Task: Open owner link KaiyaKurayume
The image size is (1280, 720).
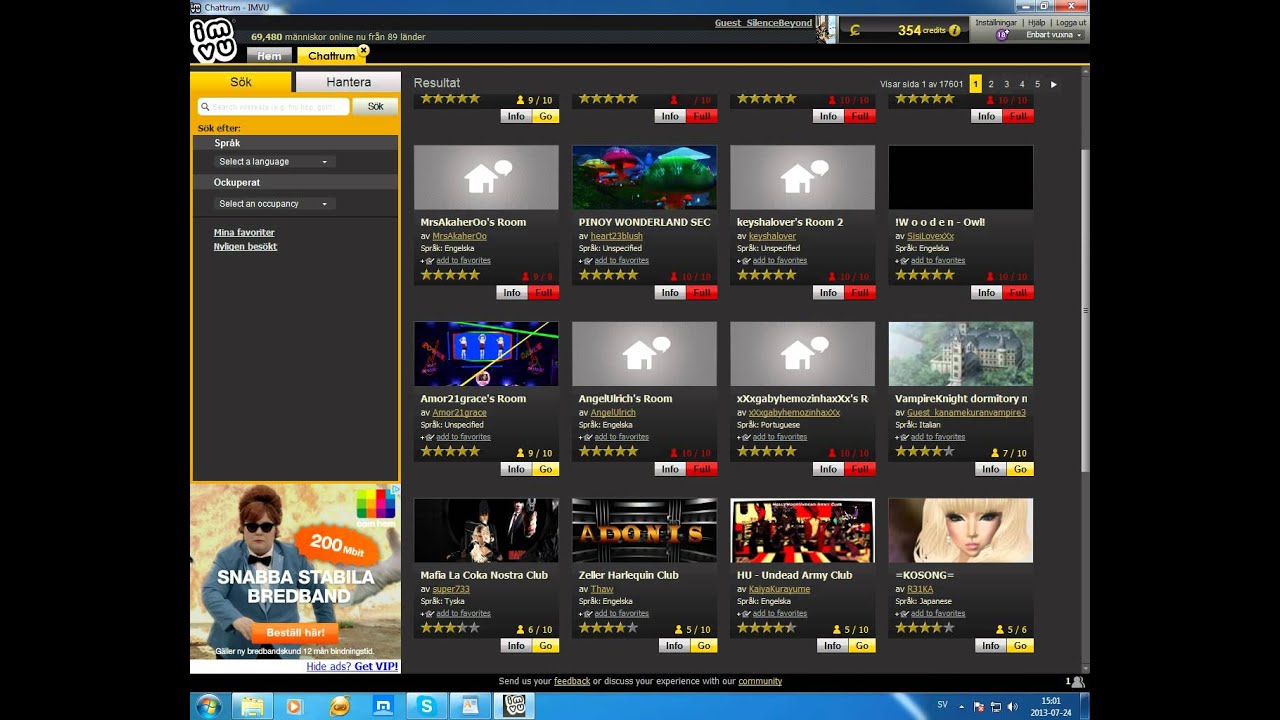Action: coord(779,590)
